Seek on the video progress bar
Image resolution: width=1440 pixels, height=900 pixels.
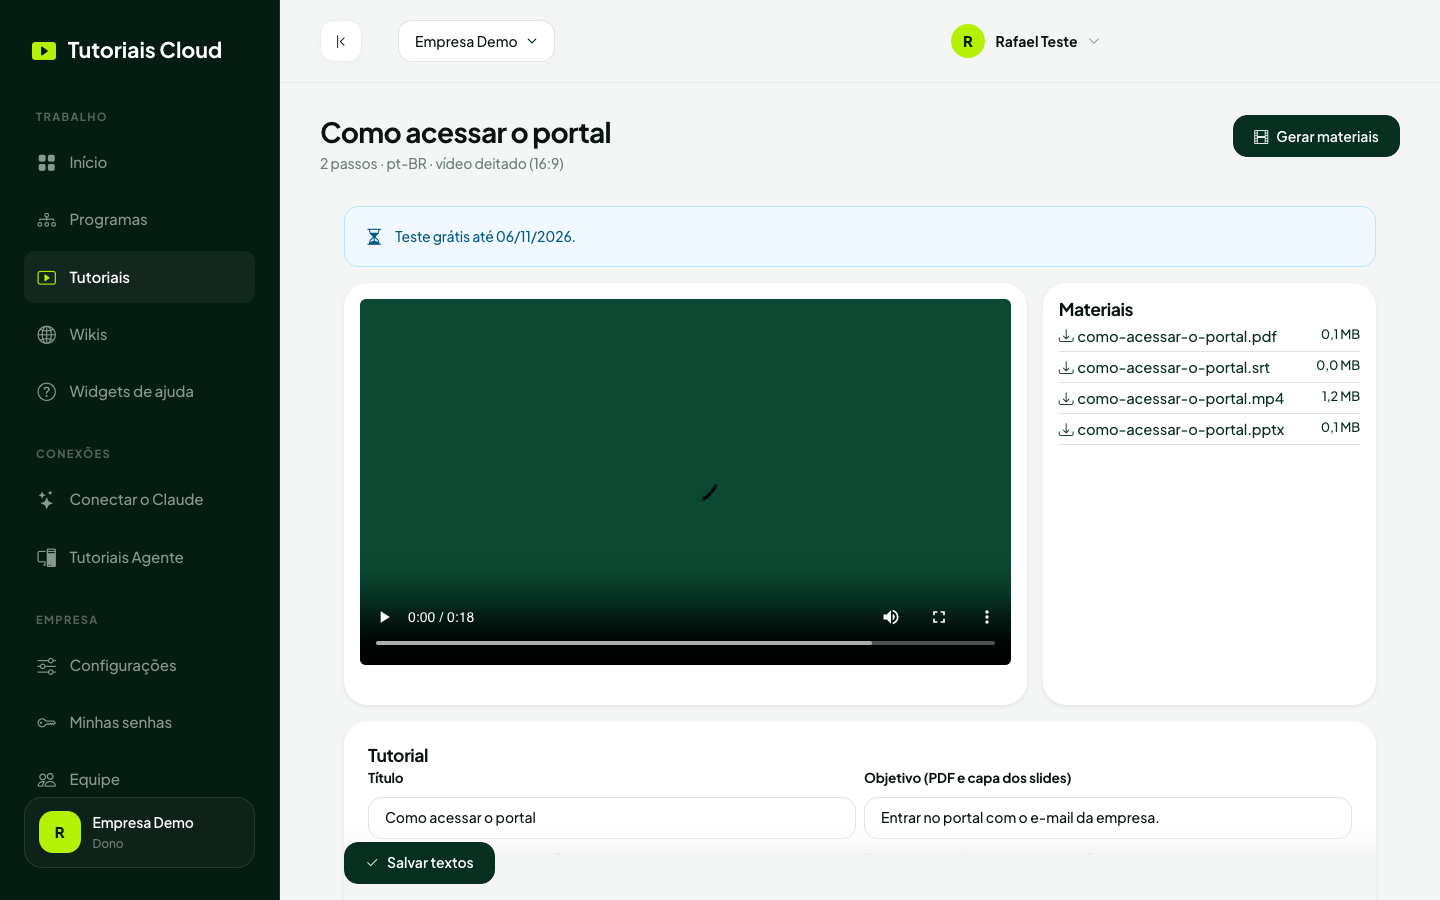[x=685, y=643]
